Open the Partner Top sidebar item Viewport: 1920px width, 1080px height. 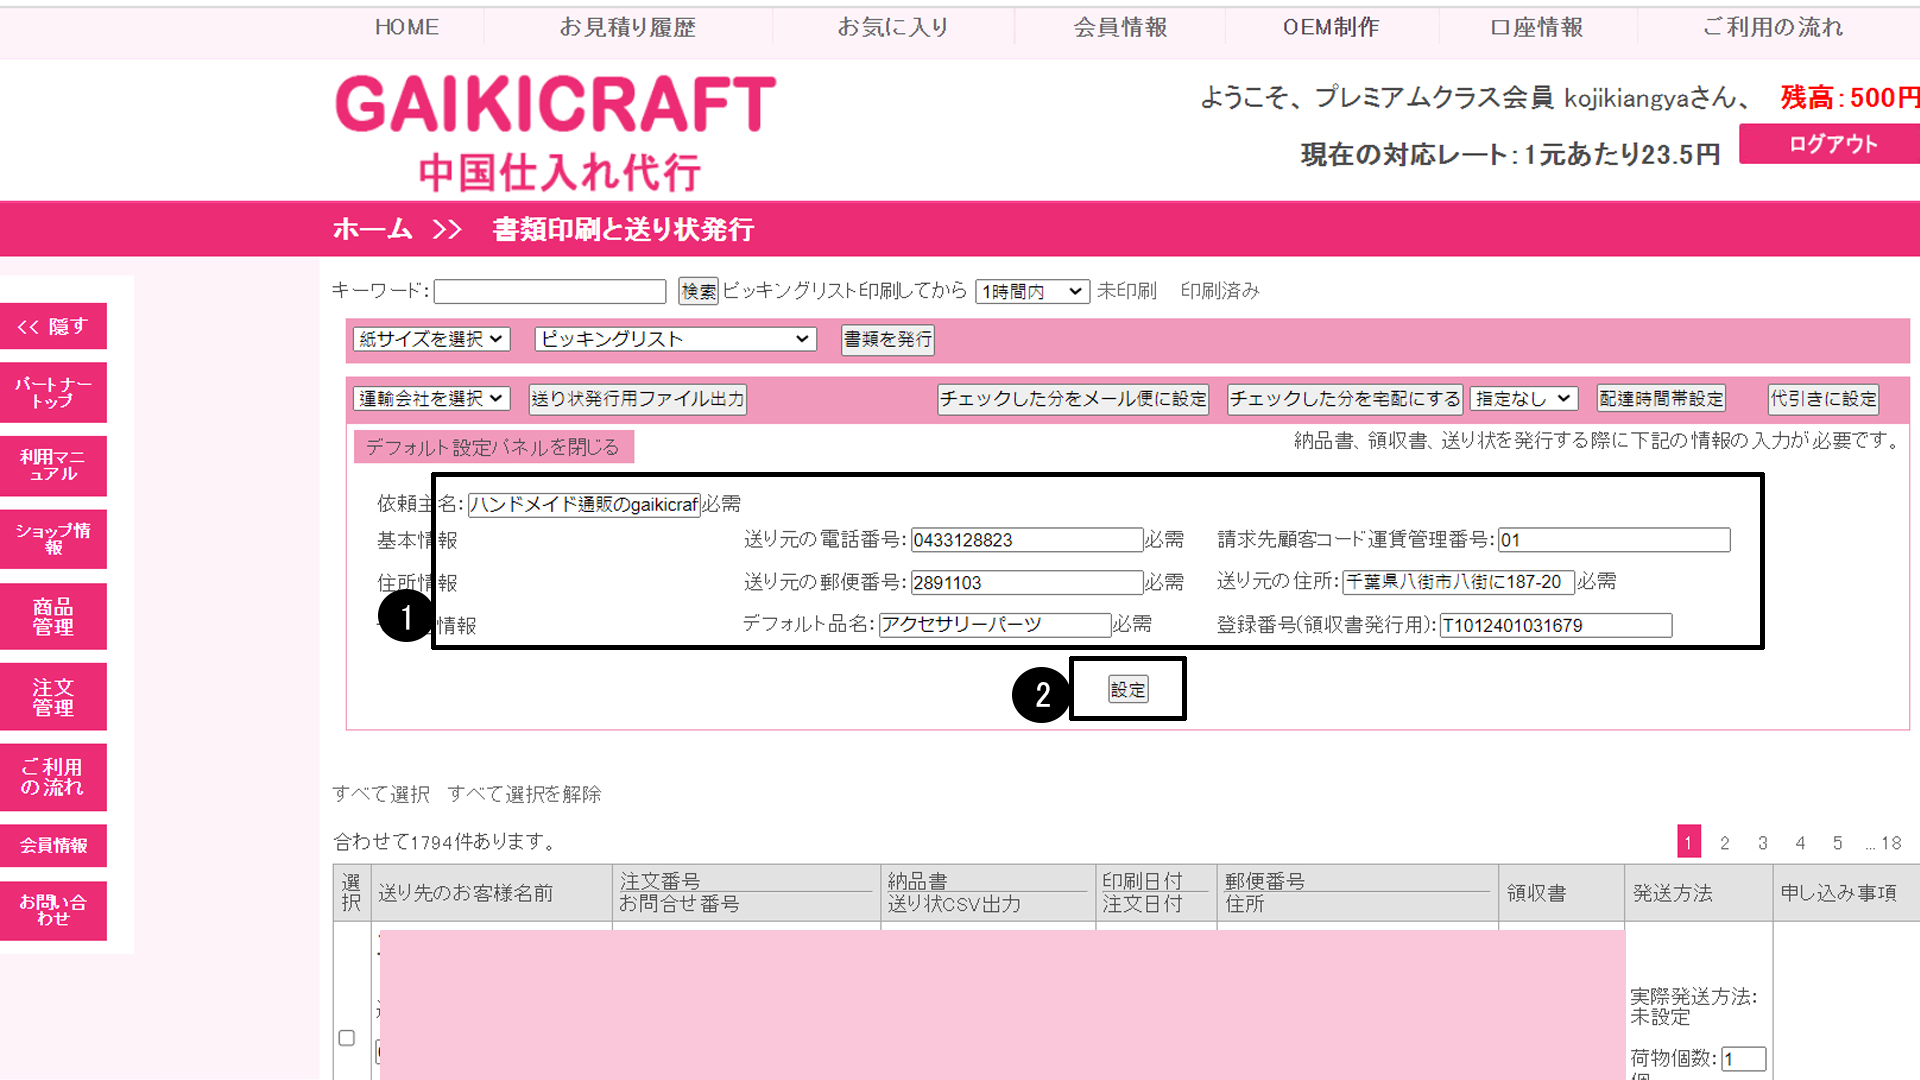(53, 392)
